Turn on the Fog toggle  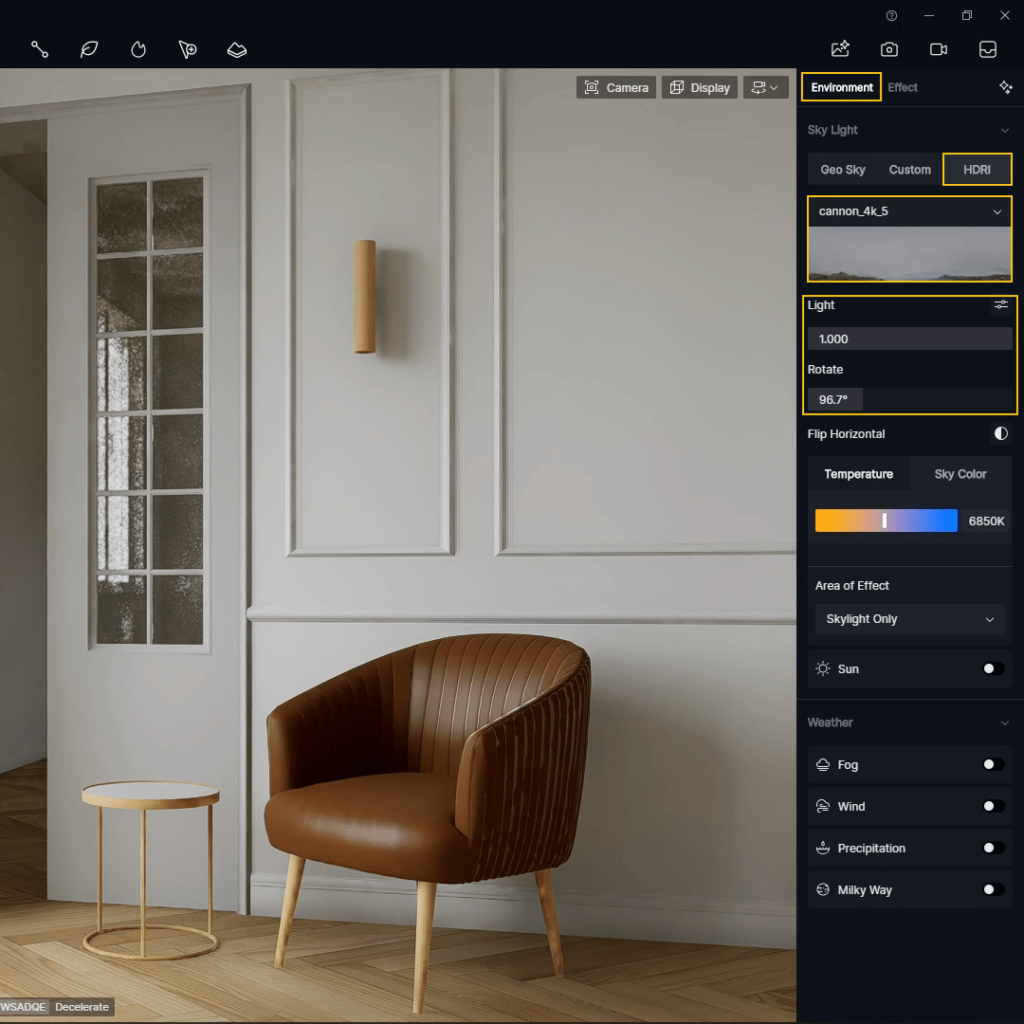coord(993,765)
